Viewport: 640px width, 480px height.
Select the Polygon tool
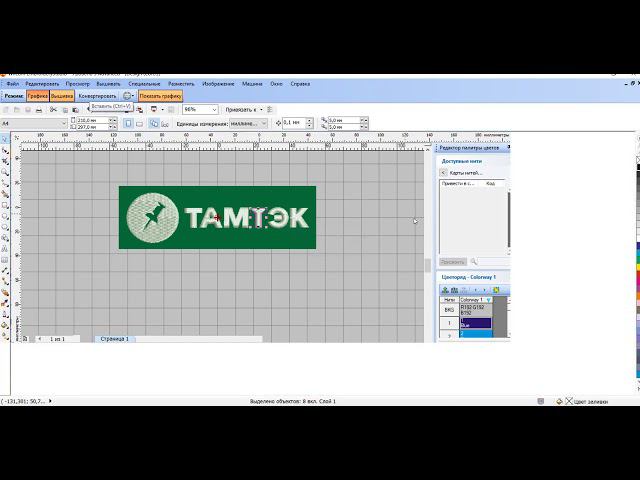tap(5, 227)
